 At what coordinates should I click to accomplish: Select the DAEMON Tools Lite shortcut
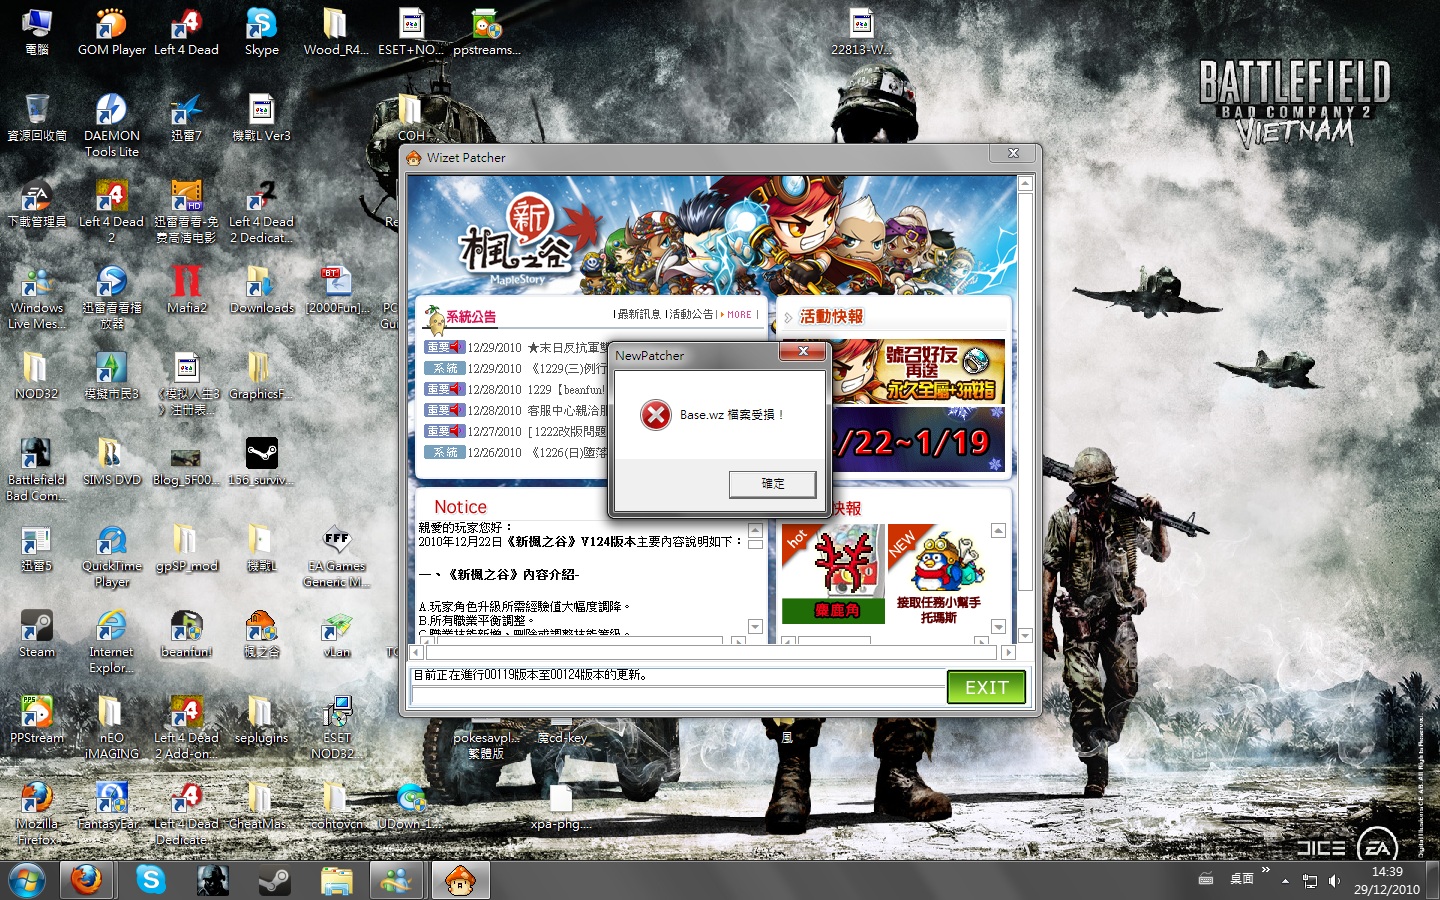[111, 125]
